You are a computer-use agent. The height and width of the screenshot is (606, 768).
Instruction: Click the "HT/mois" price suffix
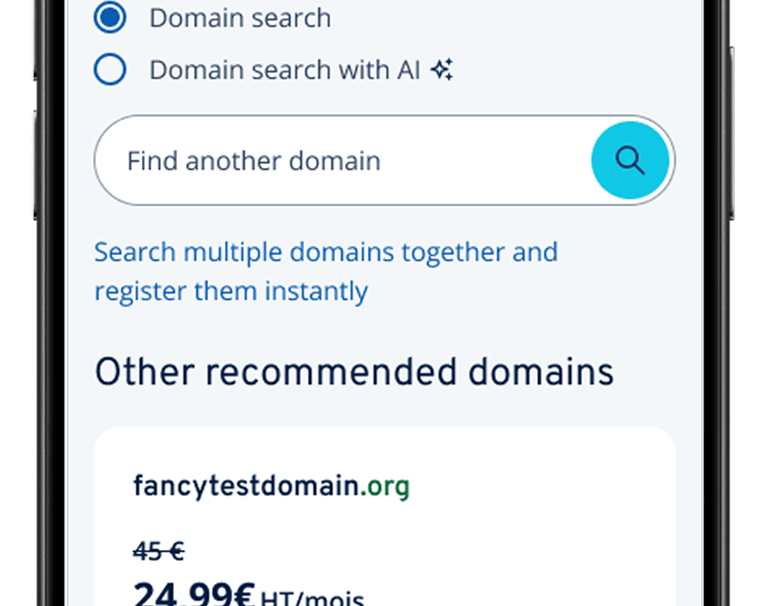click(x=312, y=599)
